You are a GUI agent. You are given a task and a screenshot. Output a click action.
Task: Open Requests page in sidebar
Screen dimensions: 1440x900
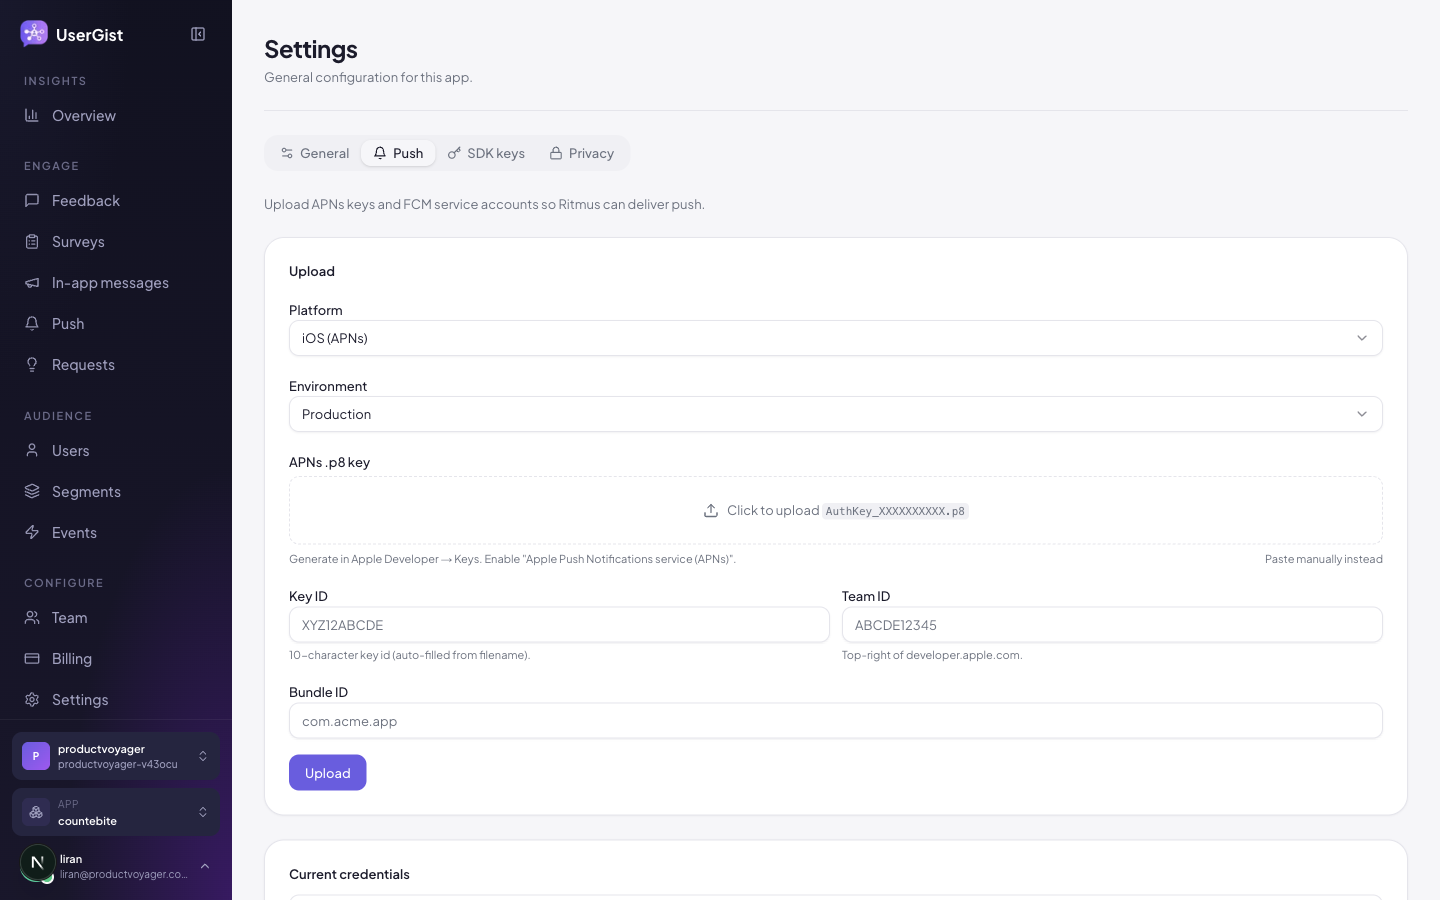116,365
